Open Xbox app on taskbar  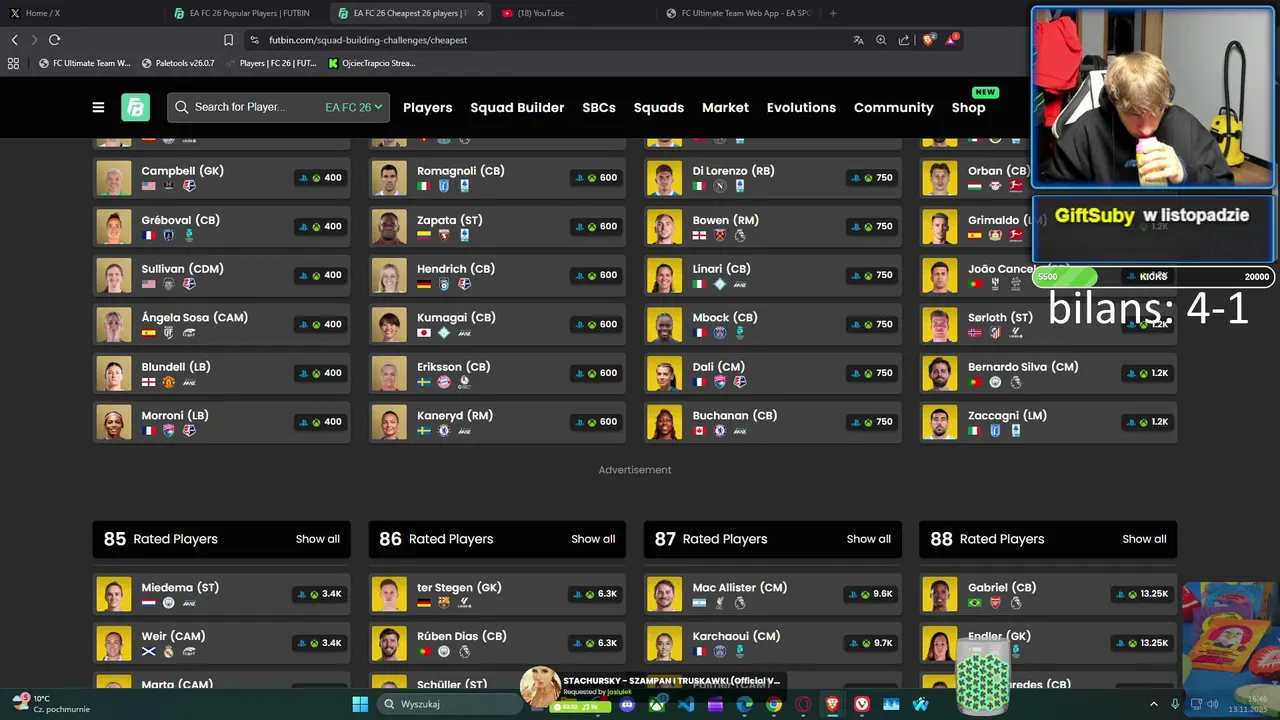tap(656, 704)
